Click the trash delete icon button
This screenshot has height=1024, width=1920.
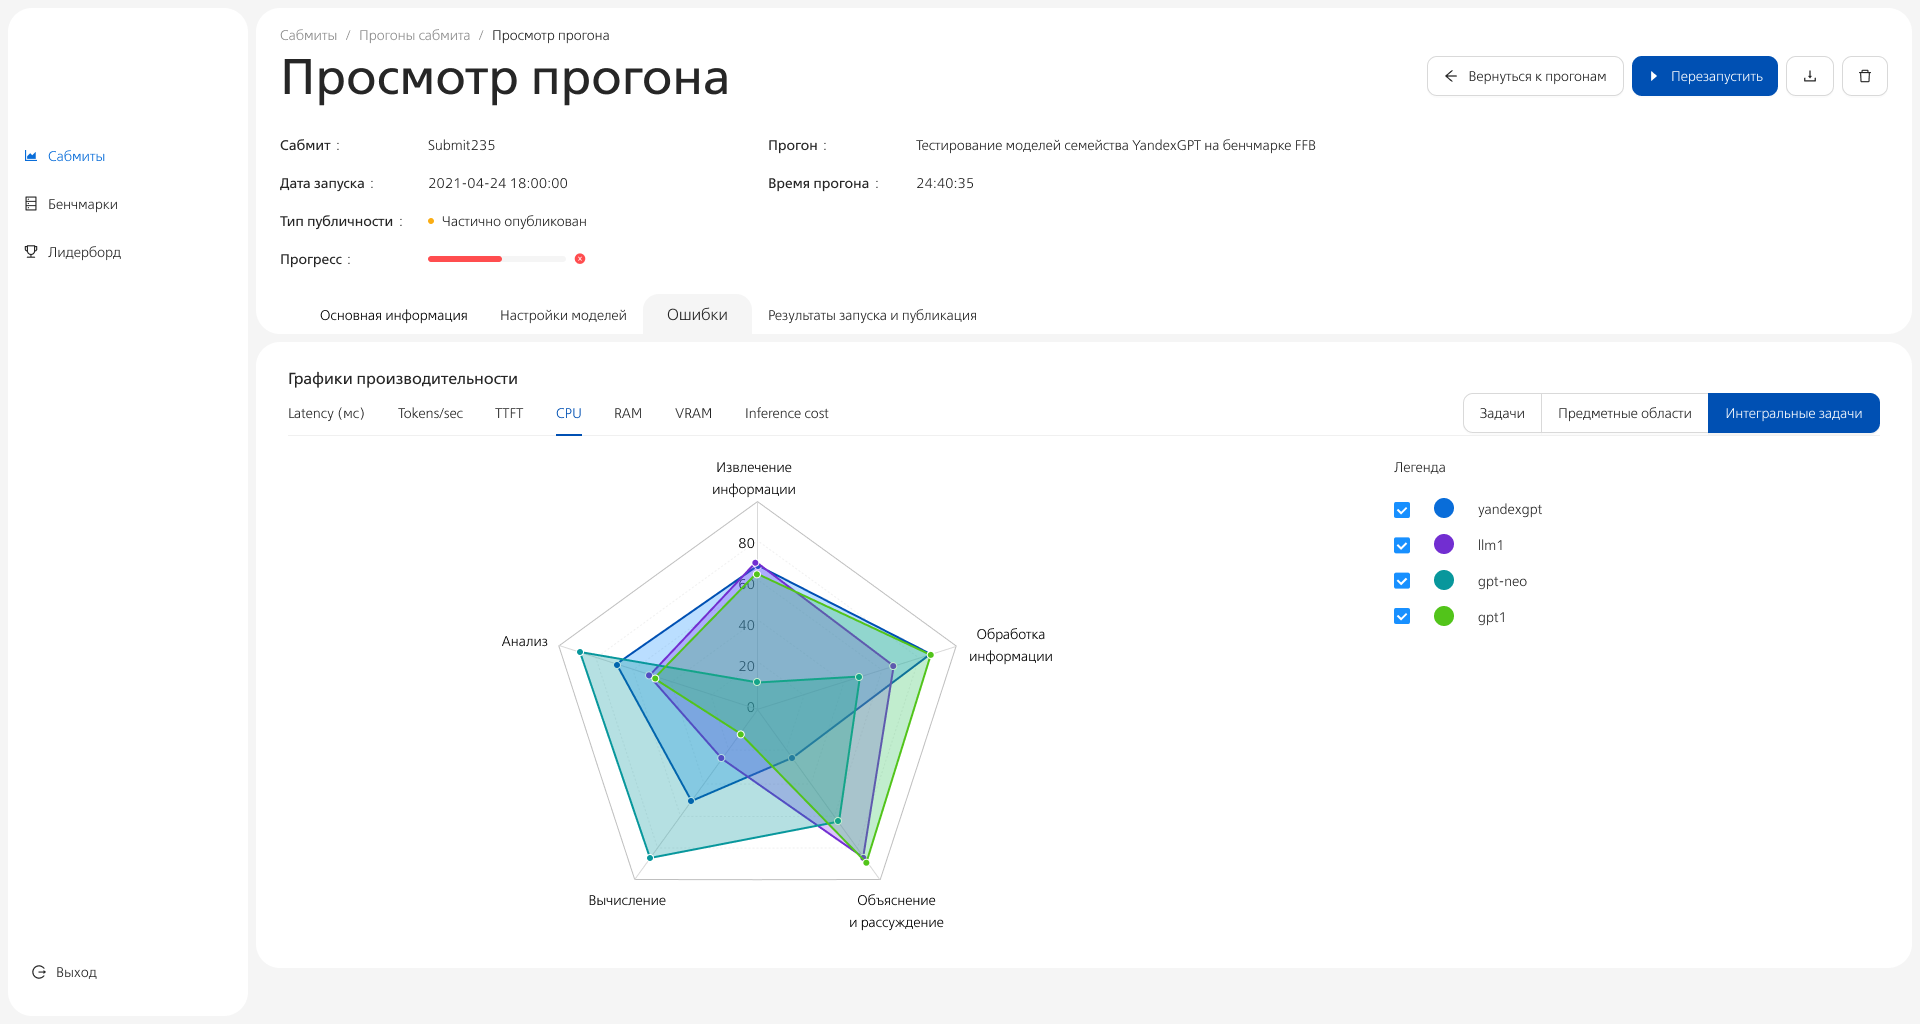coord(1865,76)
